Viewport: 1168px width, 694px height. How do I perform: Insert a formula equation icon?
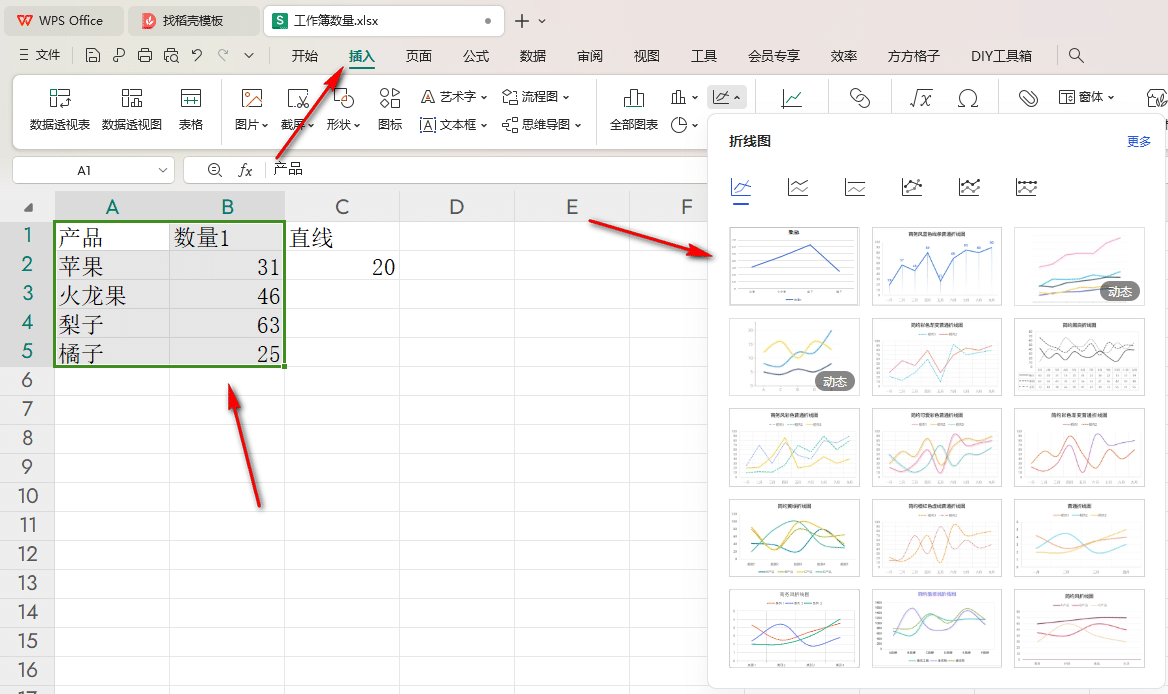tap(921, 98)
